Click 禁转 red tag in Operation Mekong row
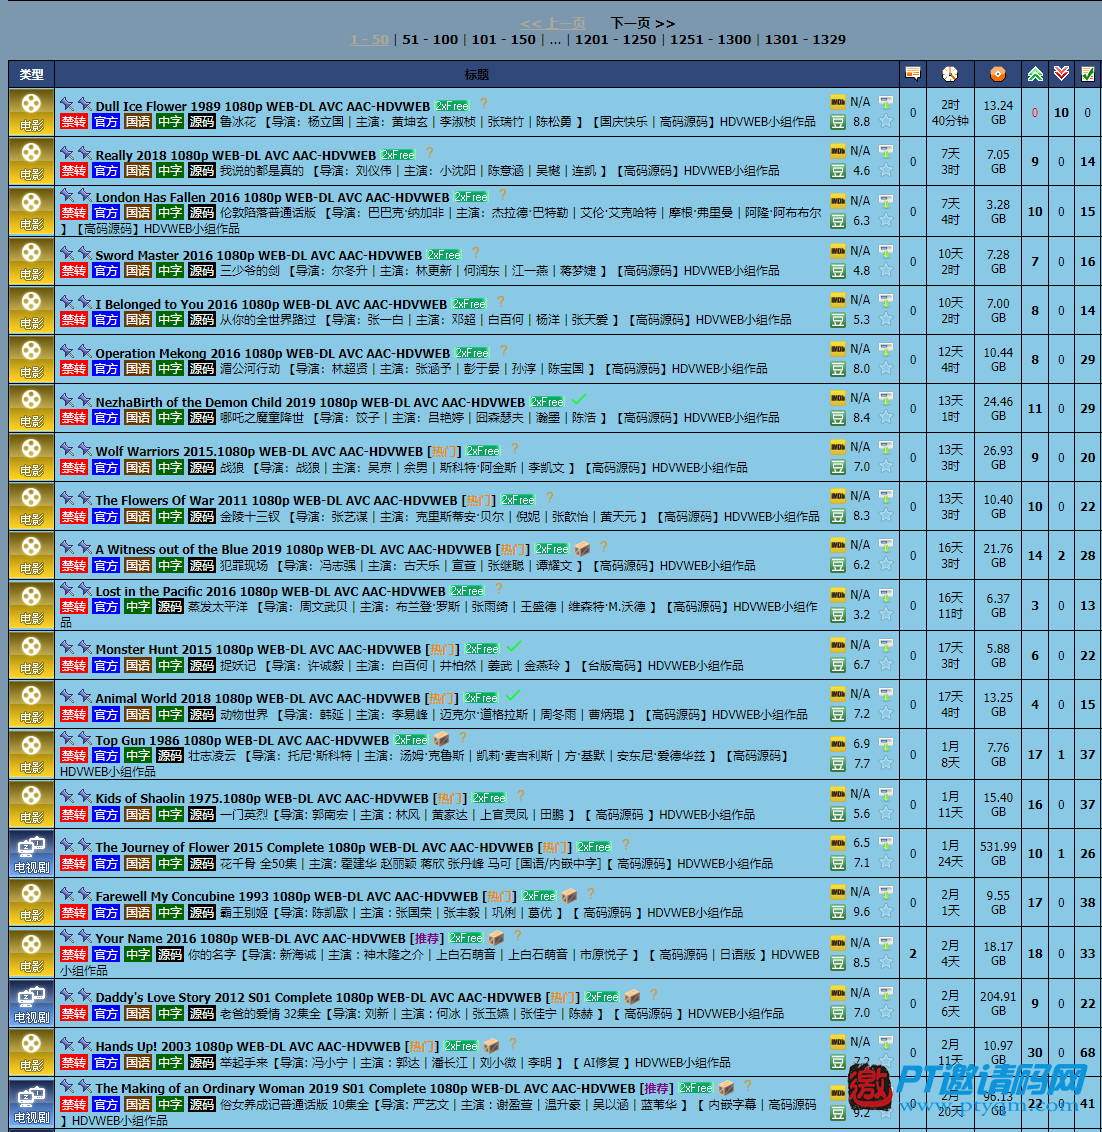Screen dimensions: 1102x1132 [x=74, y=369]
